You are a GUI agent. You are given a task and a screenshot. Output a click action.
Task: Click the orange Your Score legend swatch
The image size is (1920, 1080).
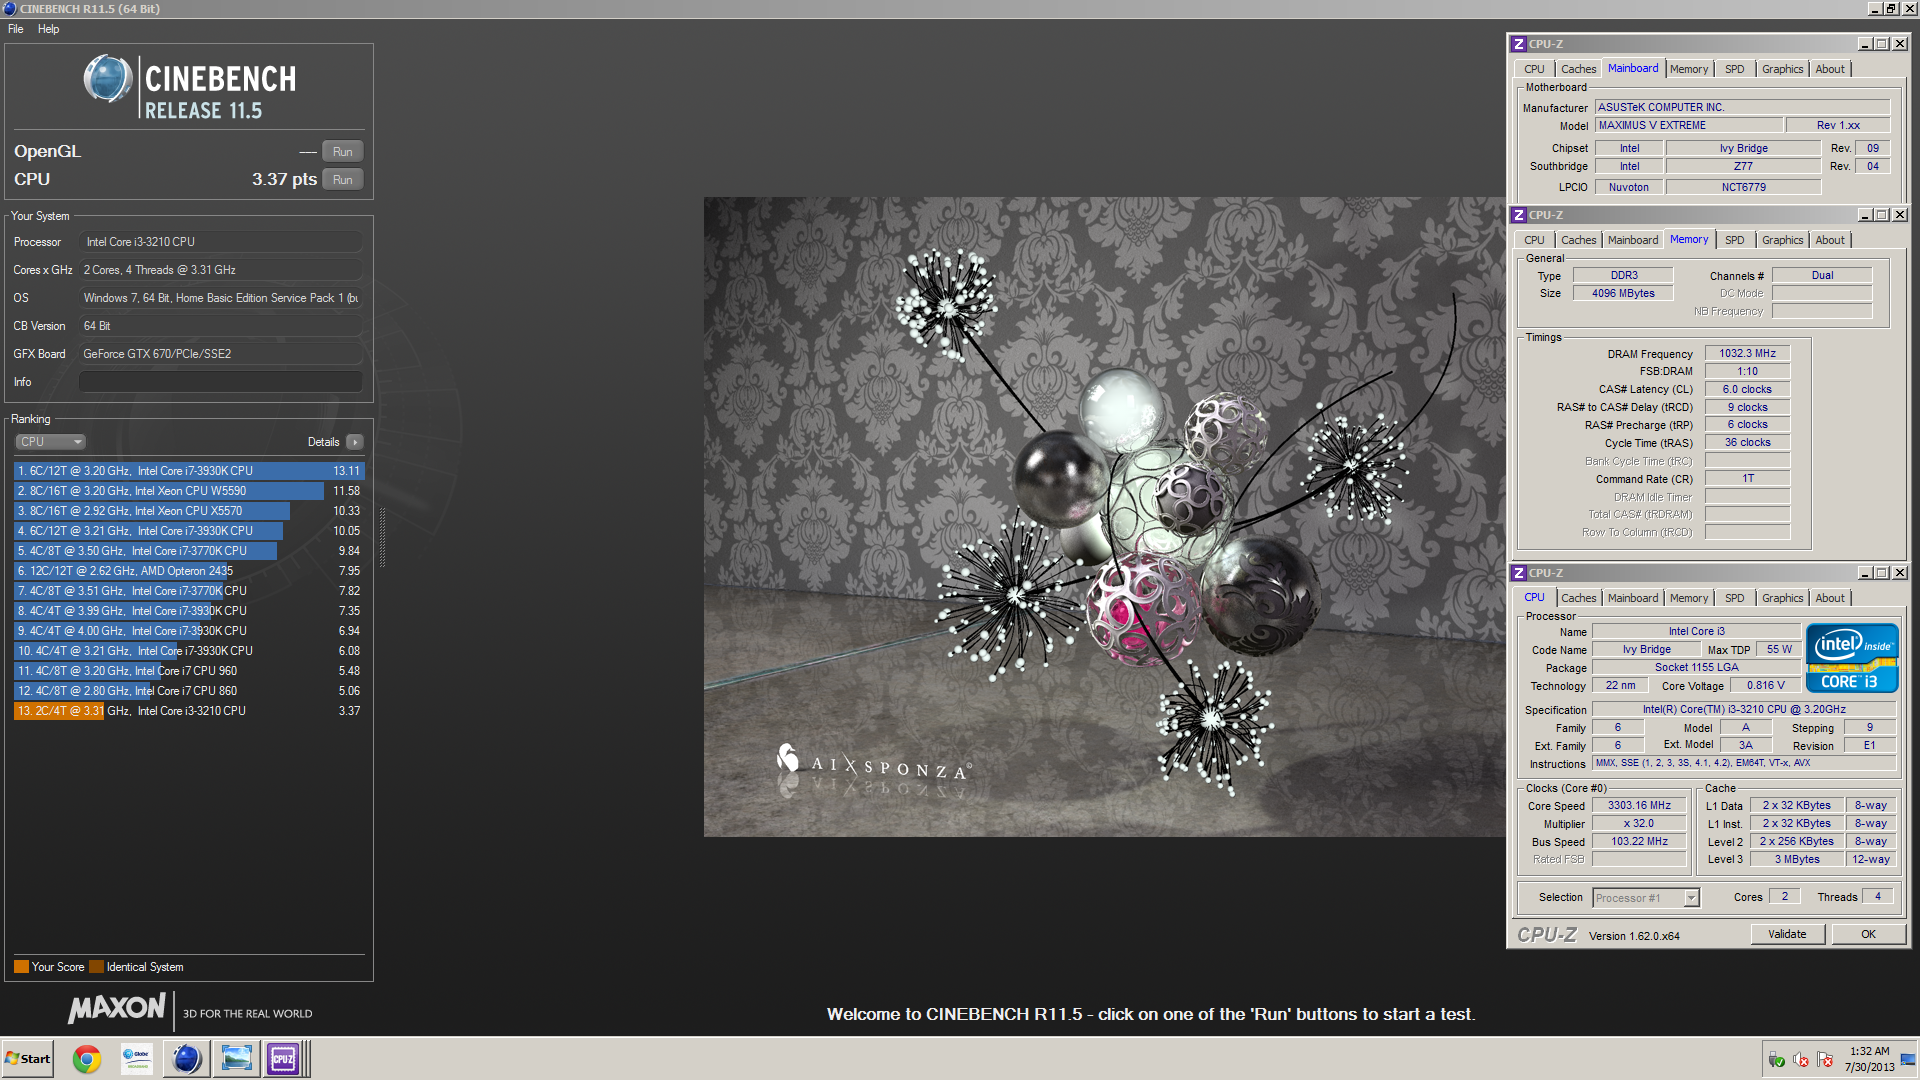pyautogui.click(x=21, y=967)
